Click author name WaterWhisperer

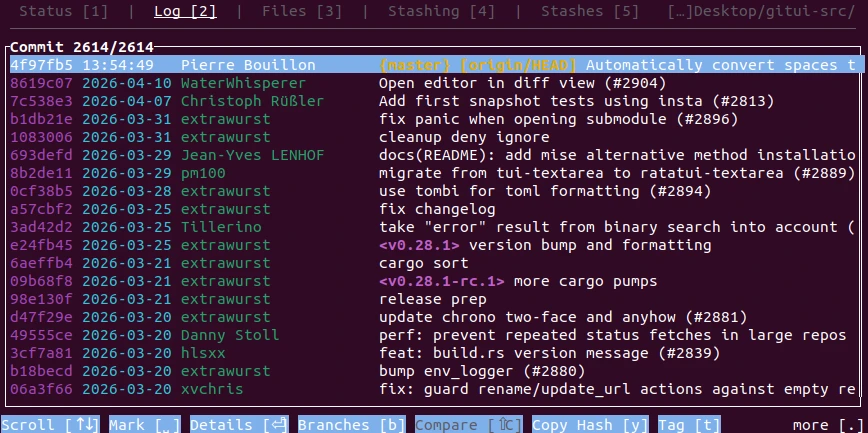click(244, 83)
